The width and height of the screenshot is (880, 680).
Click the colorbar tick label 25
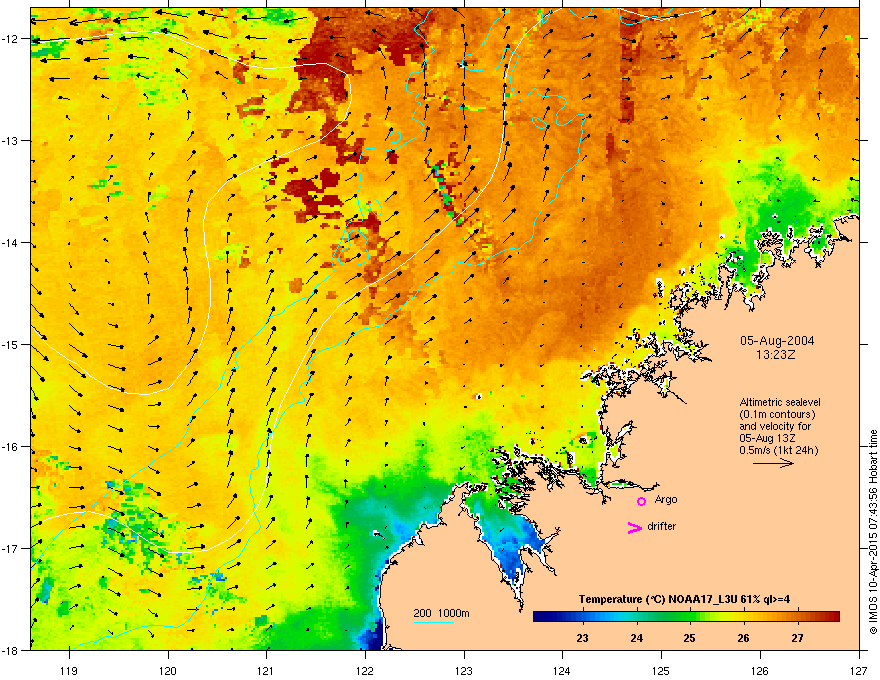click(690, 638)
